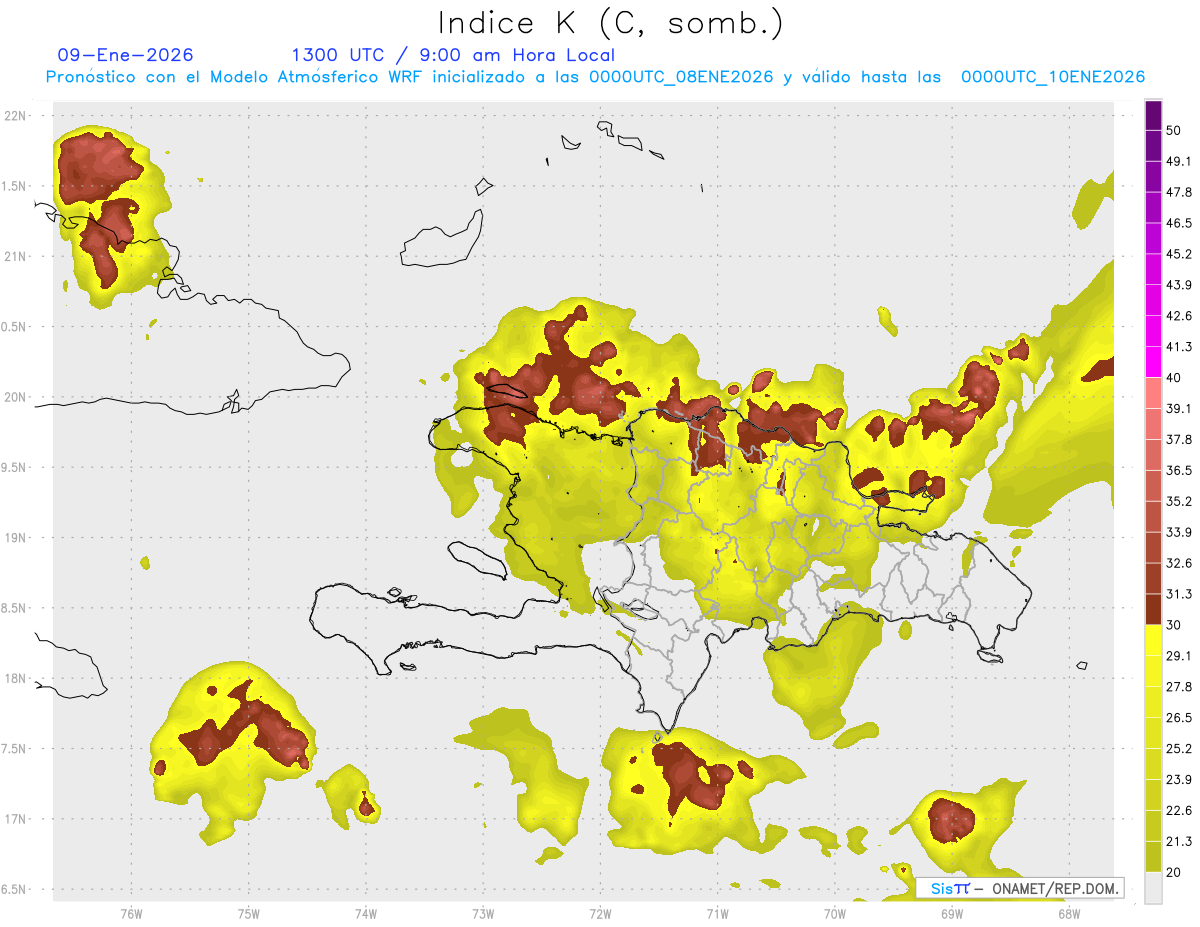Screen dimensions: 1200x927
Task: Click the colorbar value "36.5"
Action: (1179, 470)
